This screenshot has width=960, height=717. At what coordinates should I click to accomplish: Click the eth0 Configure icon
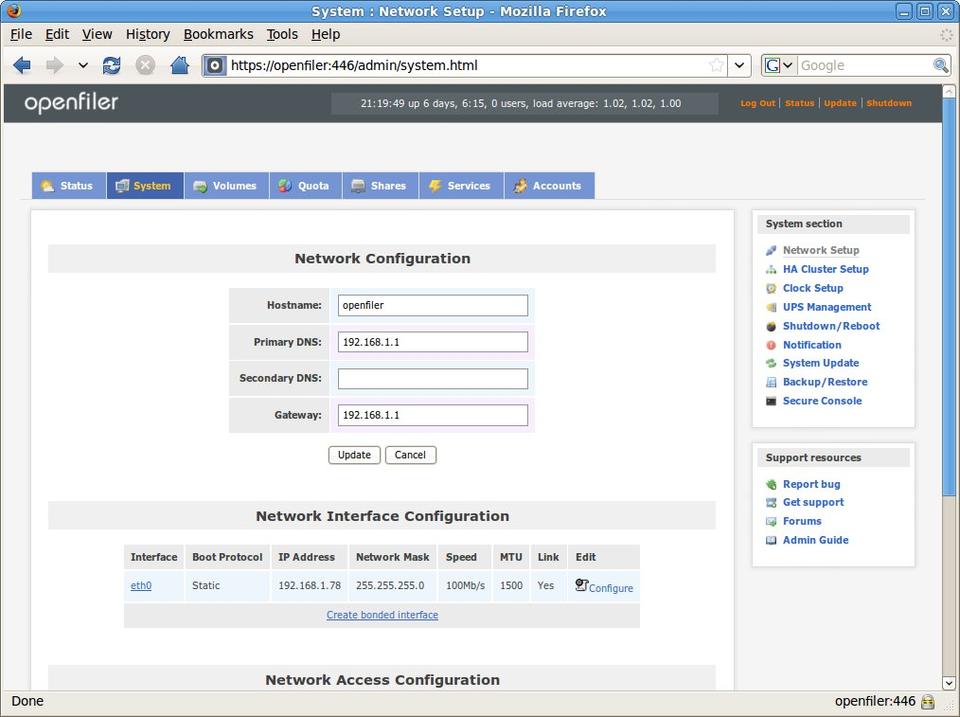582,586
